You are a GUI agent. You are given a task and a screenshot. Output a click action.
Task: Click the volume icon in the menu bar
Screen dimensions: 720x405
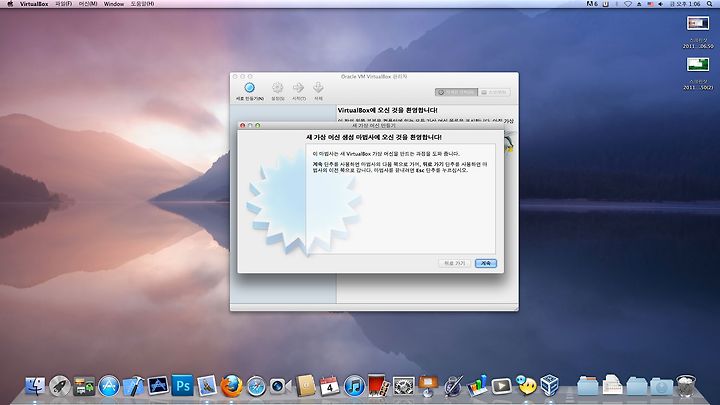click(x=660, y=4)
